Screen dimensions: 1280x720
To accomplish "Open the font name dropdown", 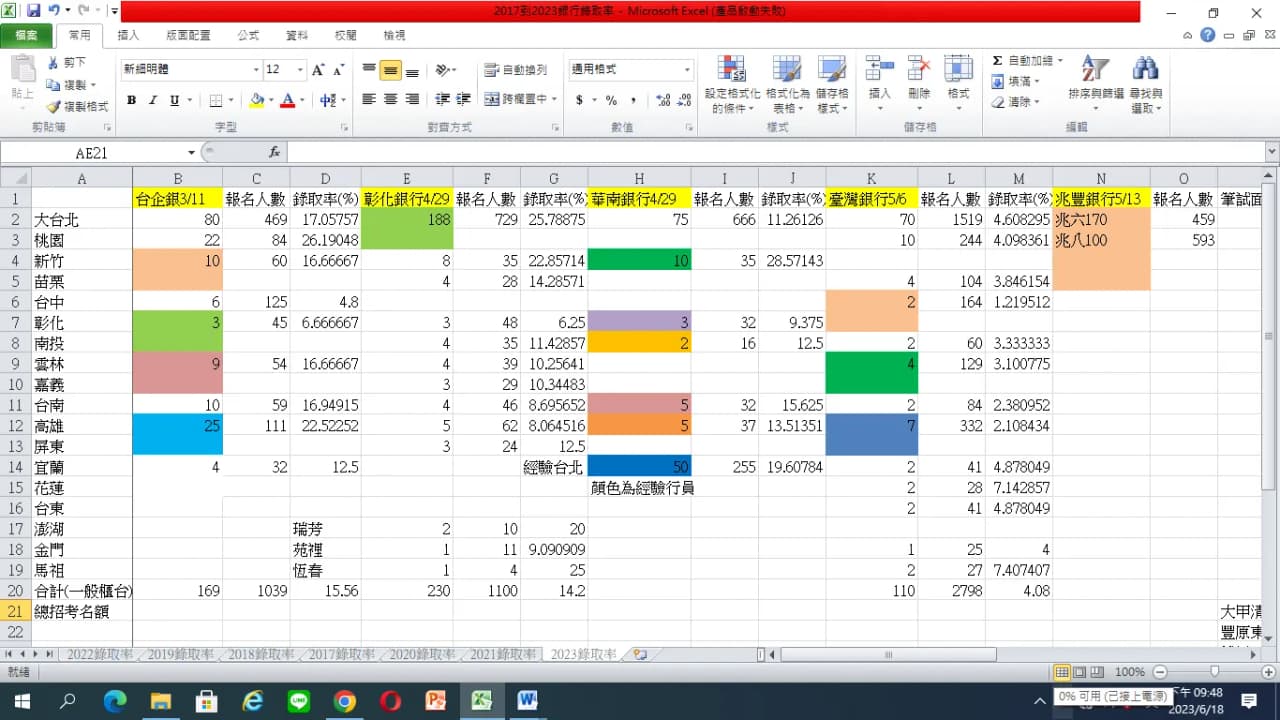I will tap(256, 70).
